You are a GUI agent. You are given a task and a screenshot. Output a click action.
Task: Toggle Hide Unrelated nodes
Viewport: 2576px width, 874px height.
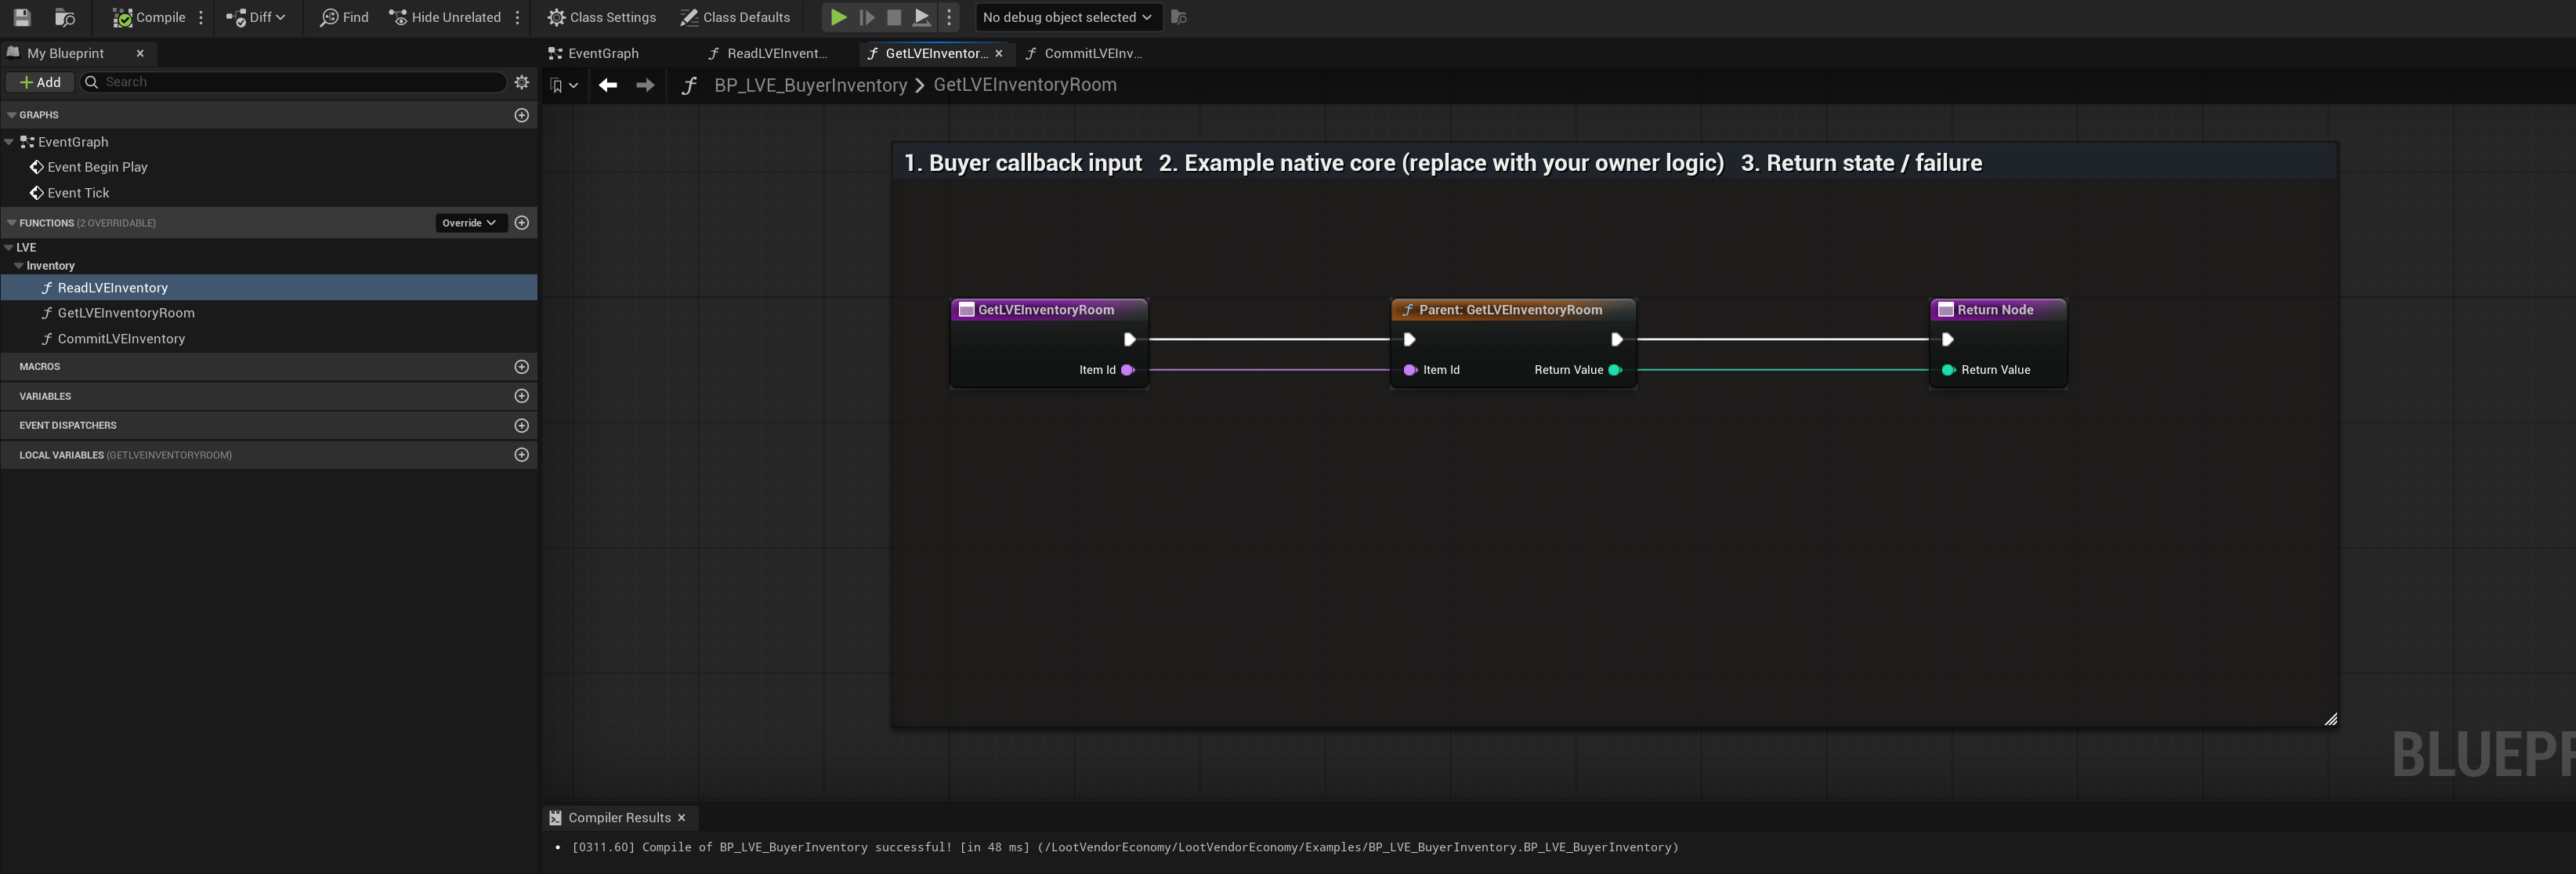(x=445, y=17)
